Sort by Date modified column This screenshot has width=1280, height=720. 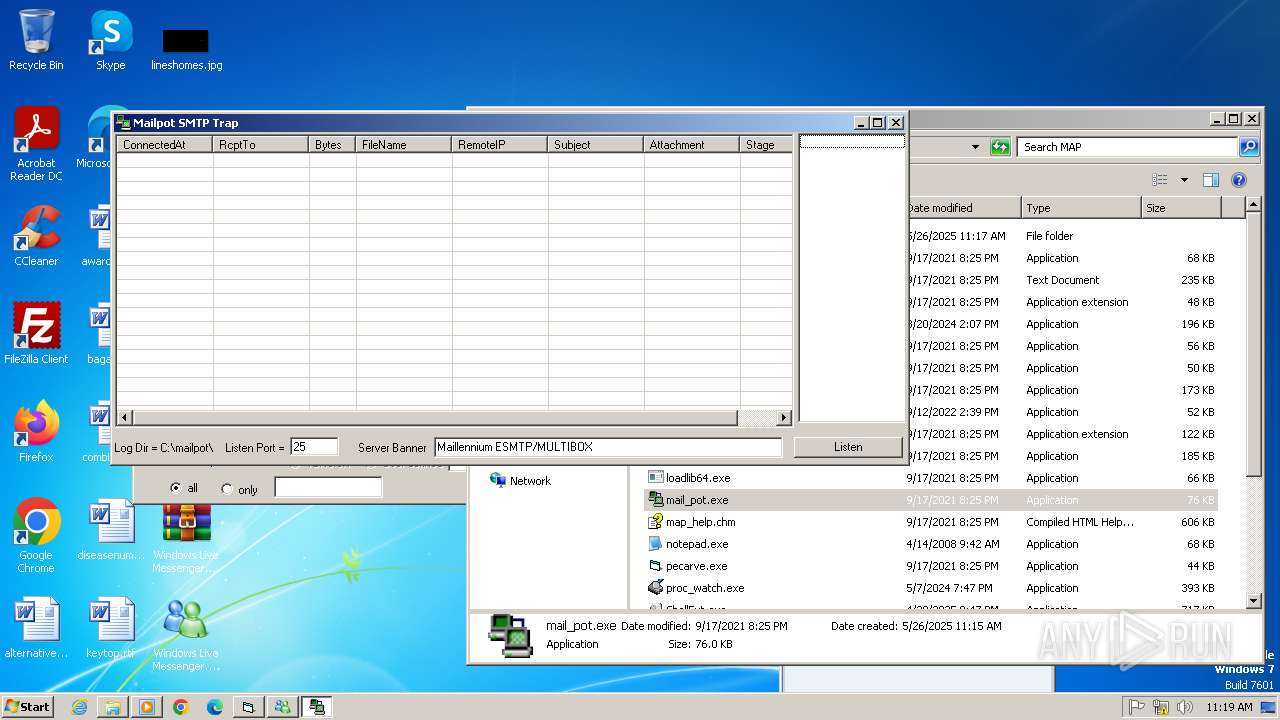(x=962, y=208)
